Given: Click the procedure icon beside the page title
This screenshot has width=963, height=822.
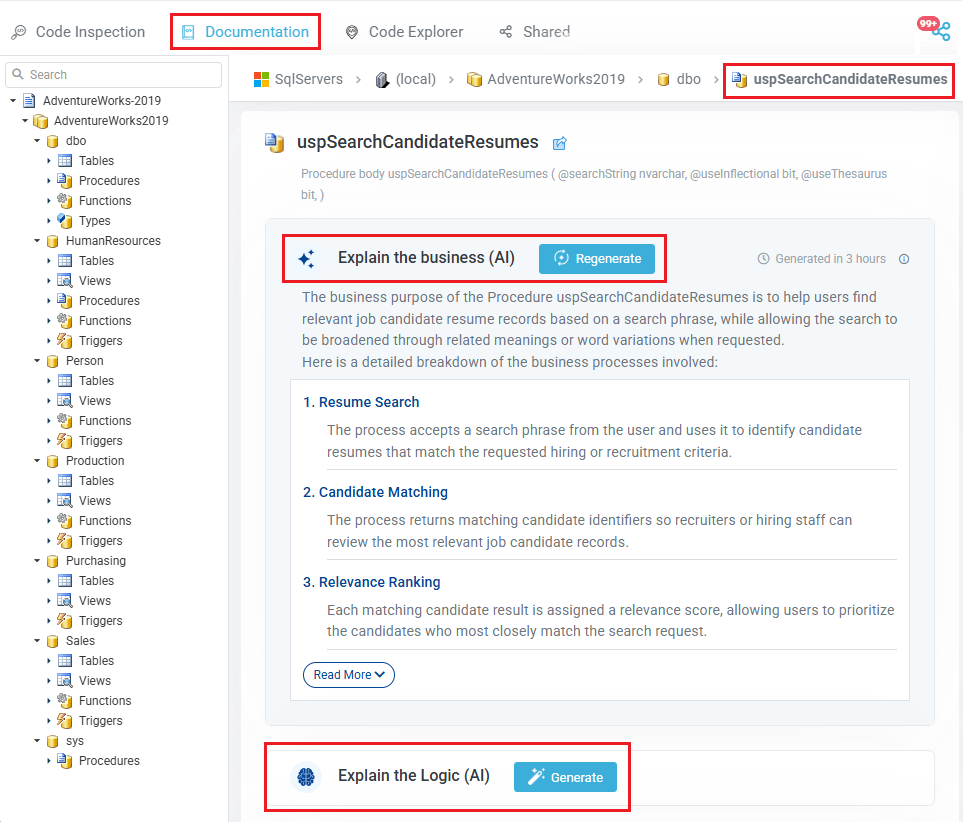Looking at the screenshot, I should click(275, 143).
